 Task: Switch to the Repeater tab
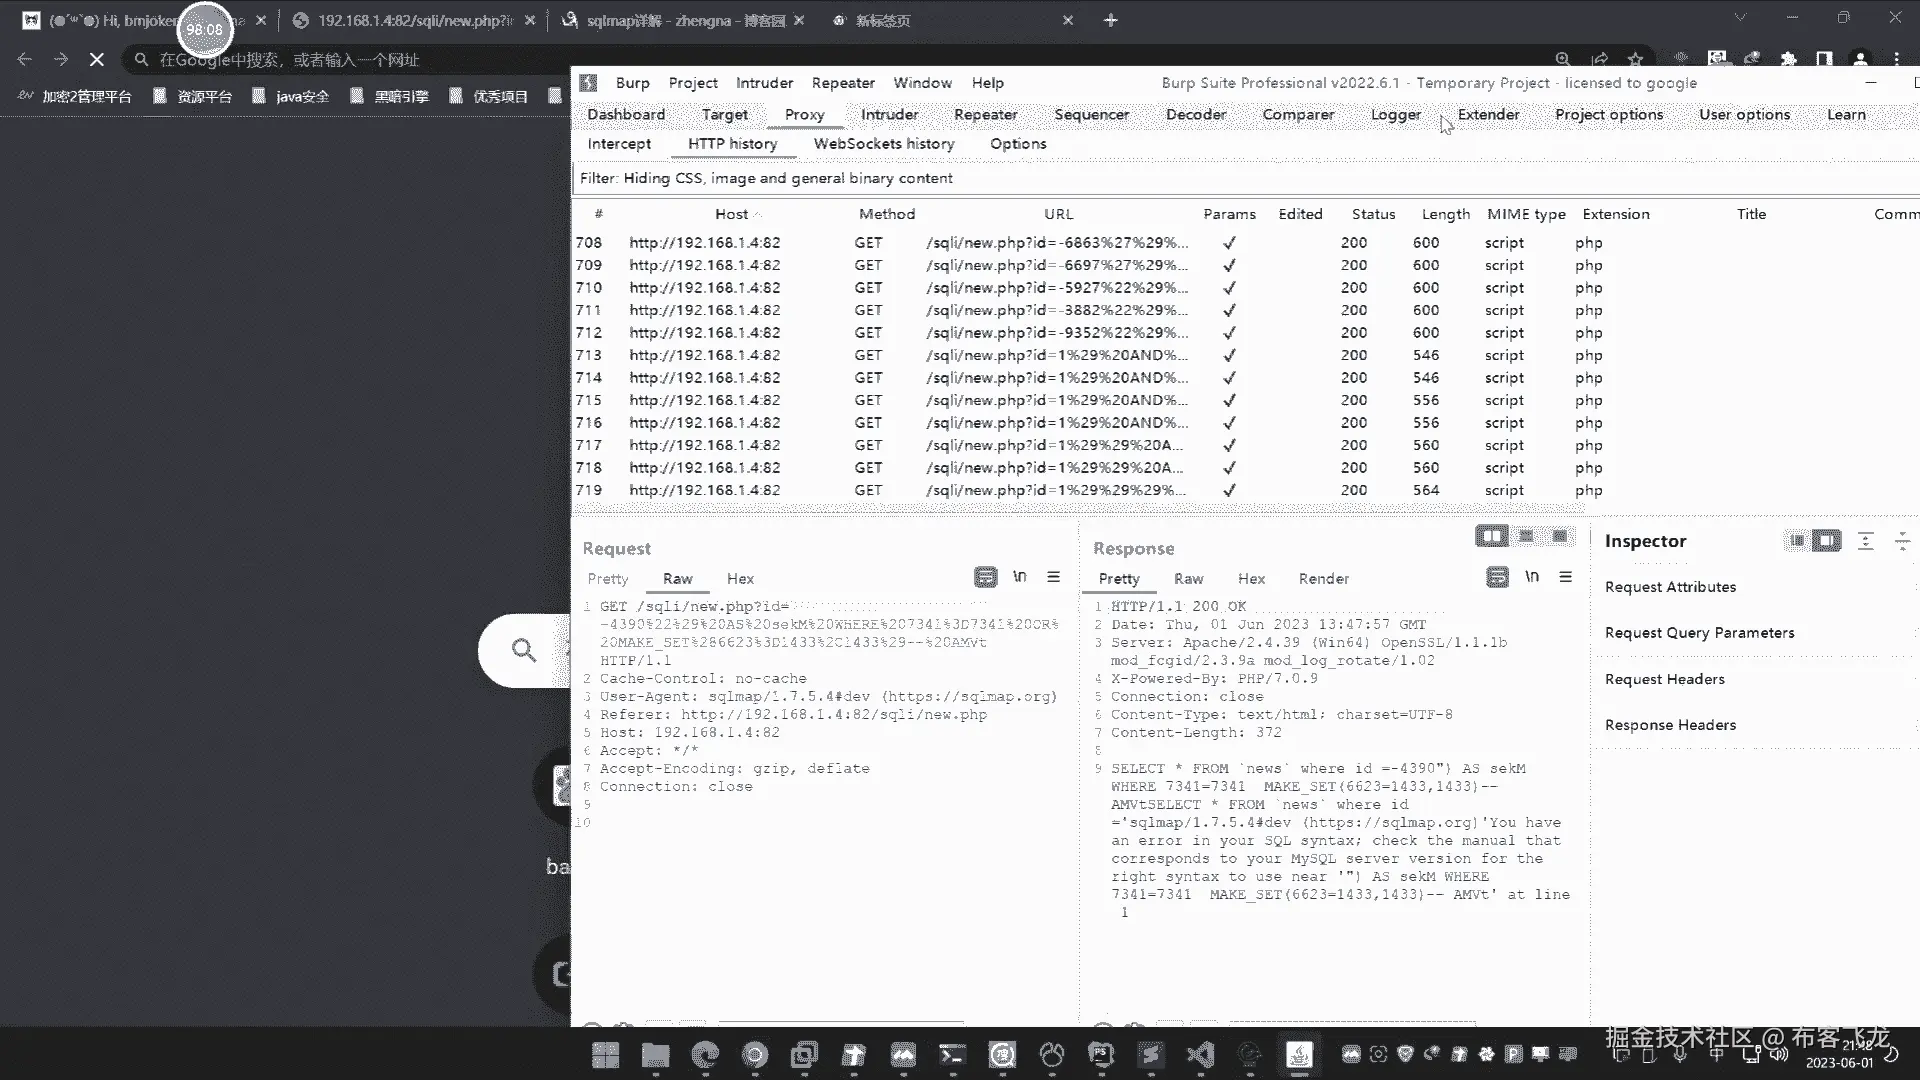click(985, 114)
